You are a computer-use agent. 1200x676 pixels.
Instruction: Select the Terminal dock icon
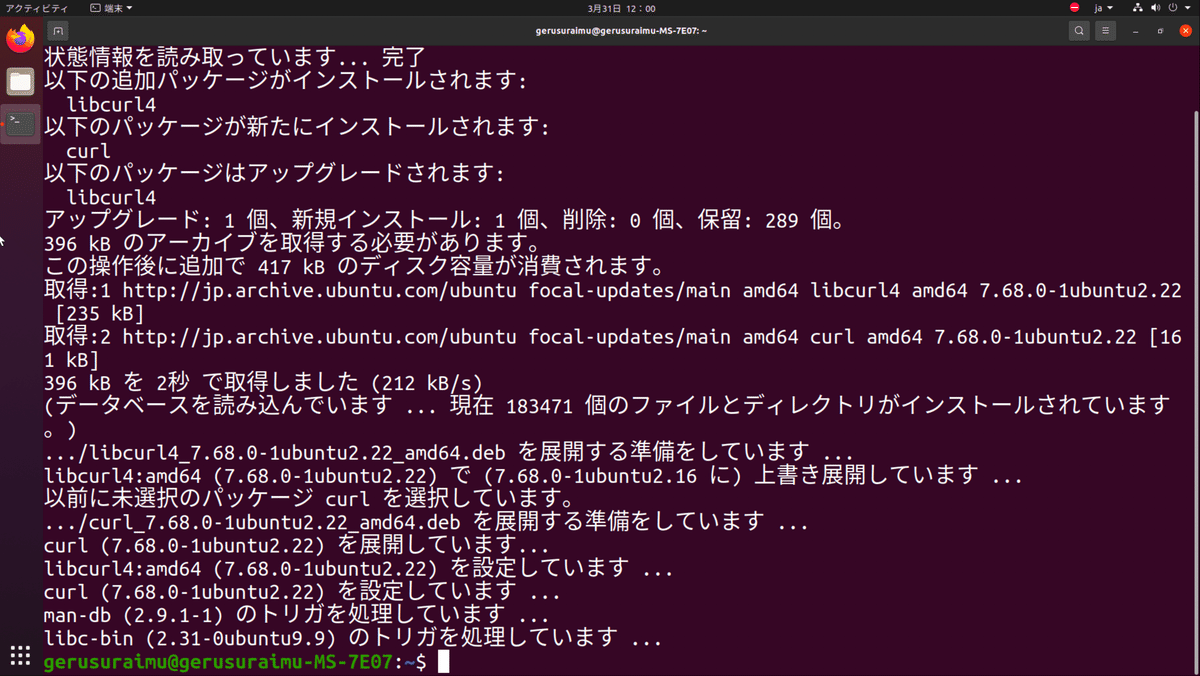[x=20, y=124]
